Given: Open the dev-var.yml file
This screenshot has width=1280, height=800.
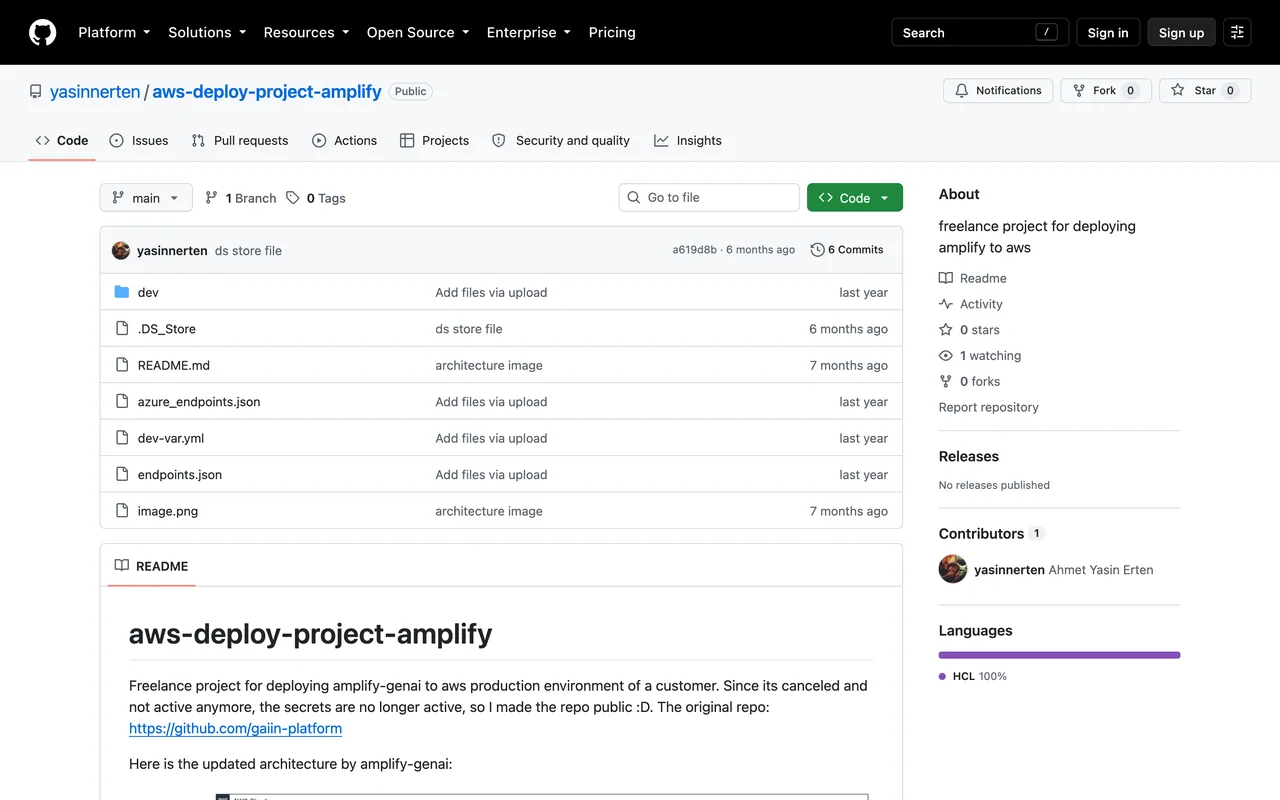Looking at the screenshot, I should (x=171, y=438).
